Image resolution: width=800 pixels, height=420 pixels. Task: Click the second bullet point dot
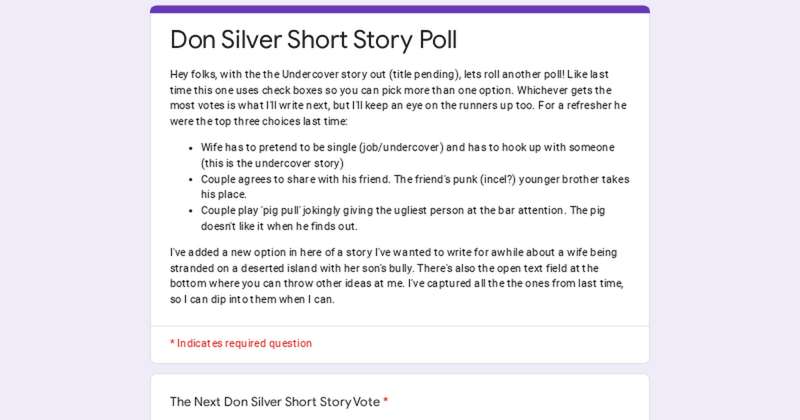(190, 180)
